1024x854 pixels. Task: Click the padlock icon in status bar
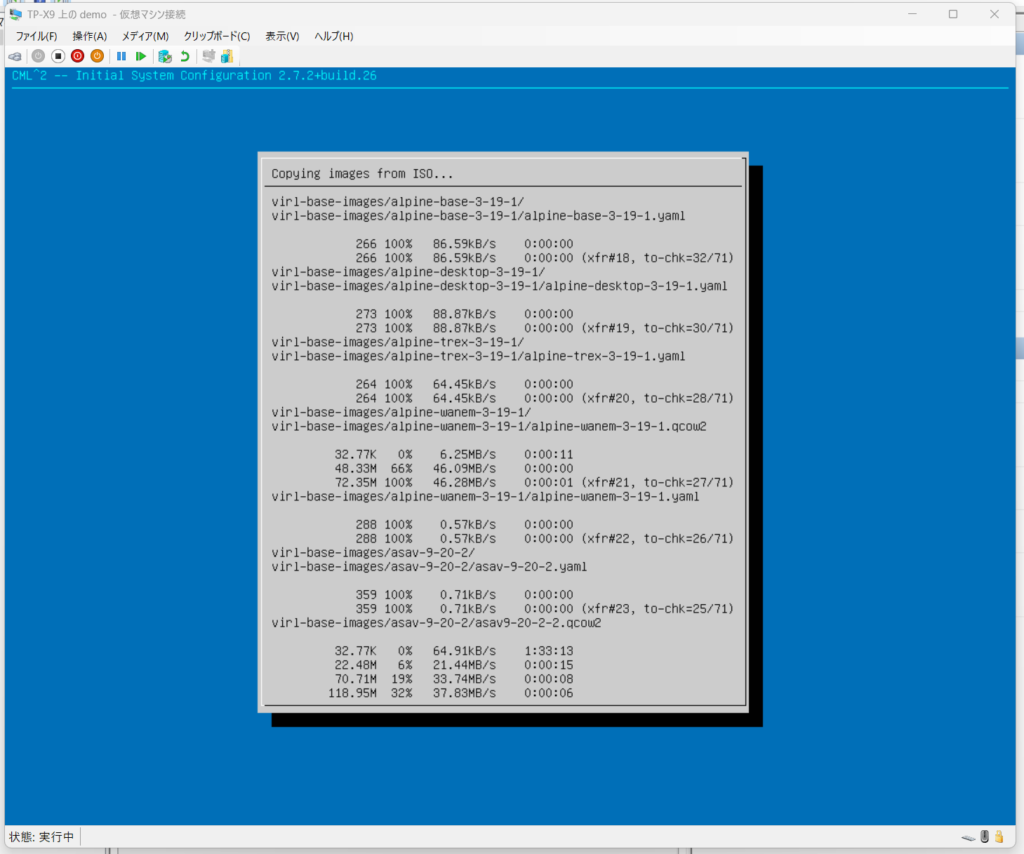click(x=999, y=836)
